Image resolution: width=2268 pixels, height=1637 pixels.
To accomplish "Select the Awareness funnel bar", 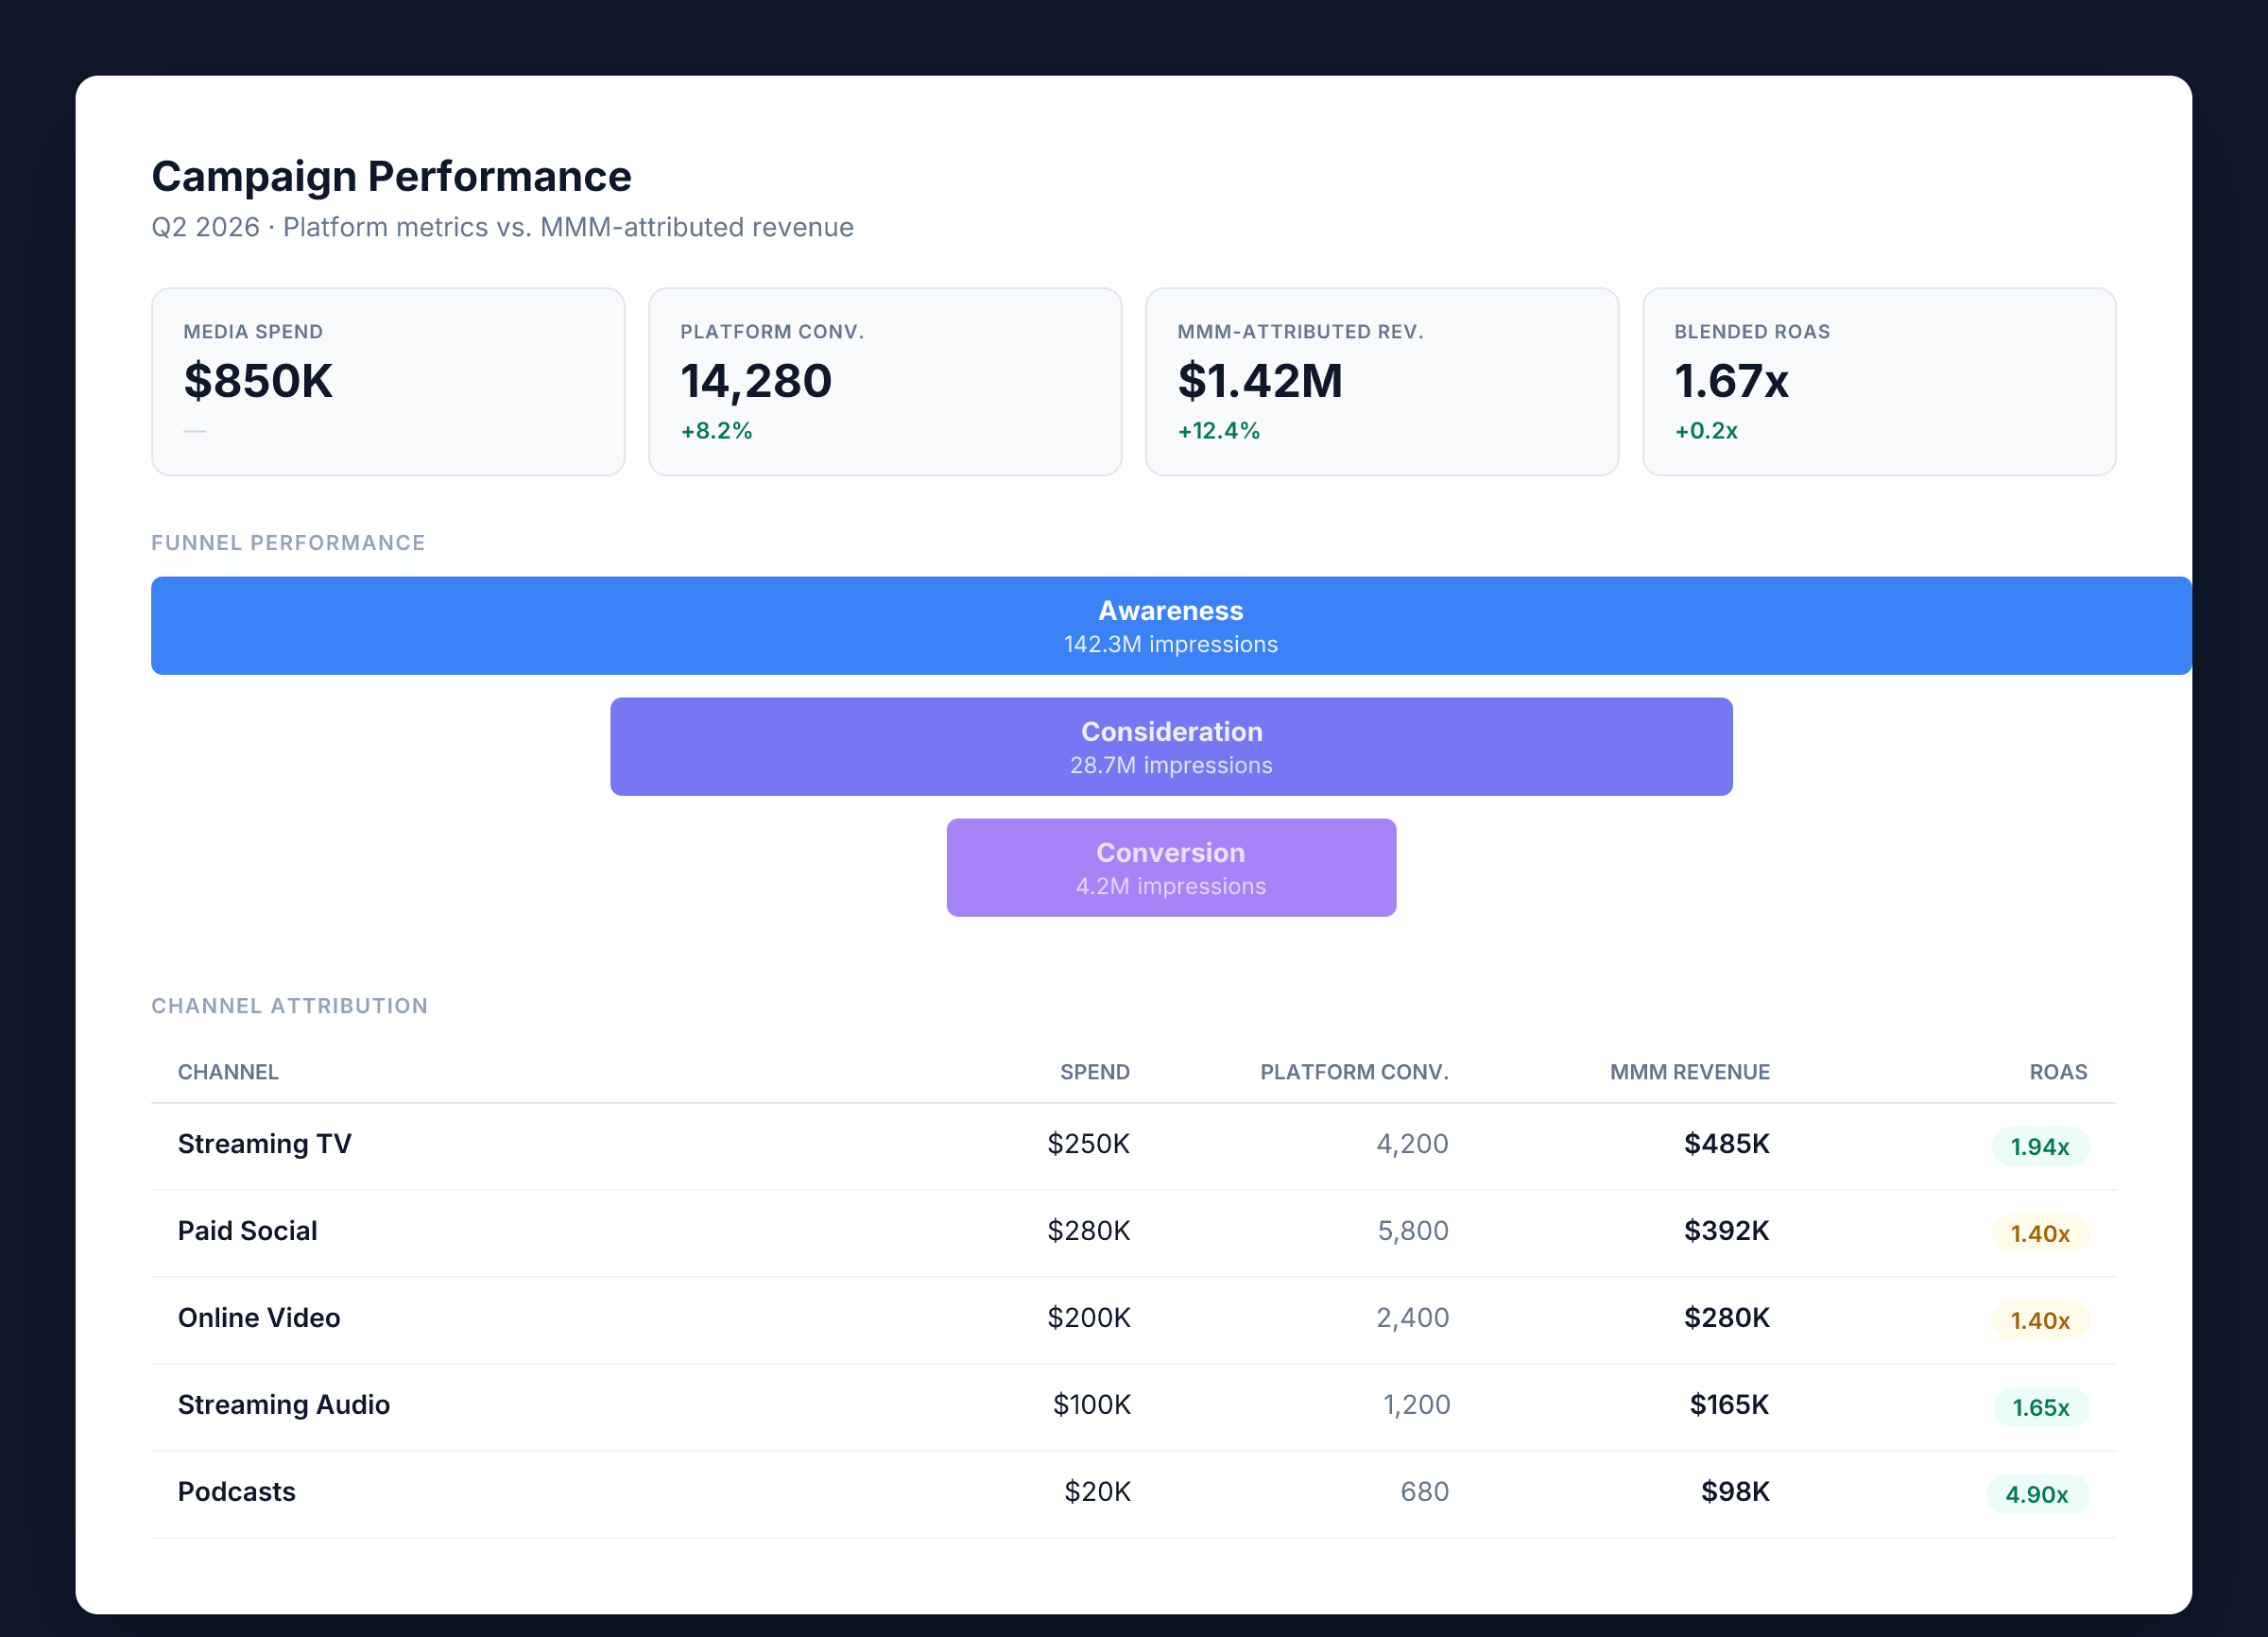I will click(1170, 626).
